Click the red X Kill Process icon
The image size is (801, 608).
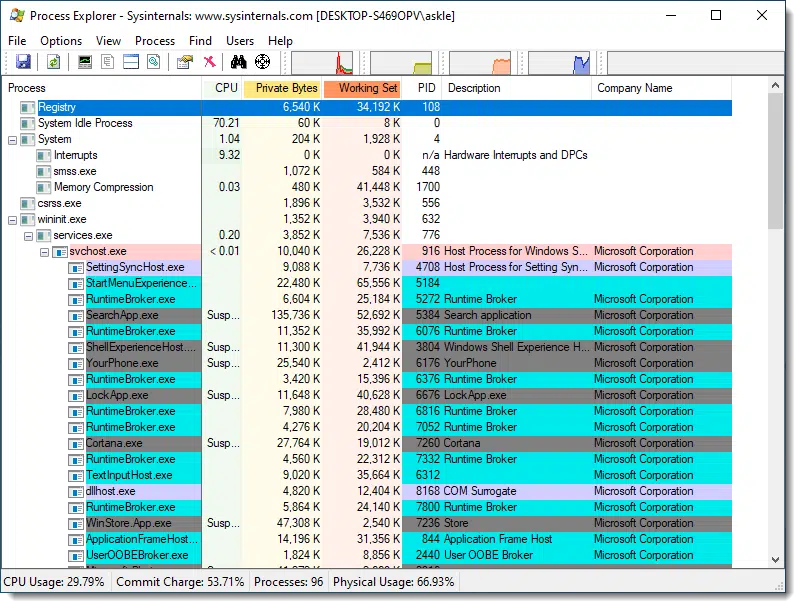[x=209, y=62]
